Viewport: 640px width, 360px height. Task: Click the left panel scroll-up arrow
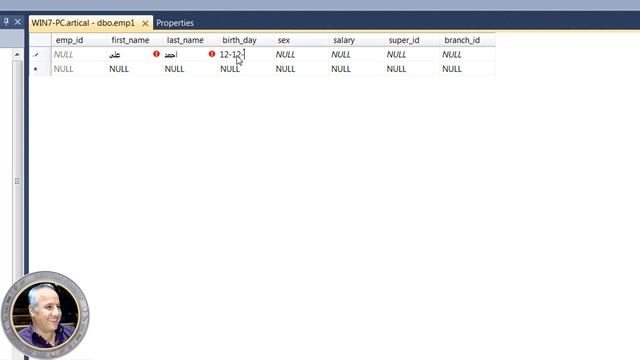click(17, 54)
